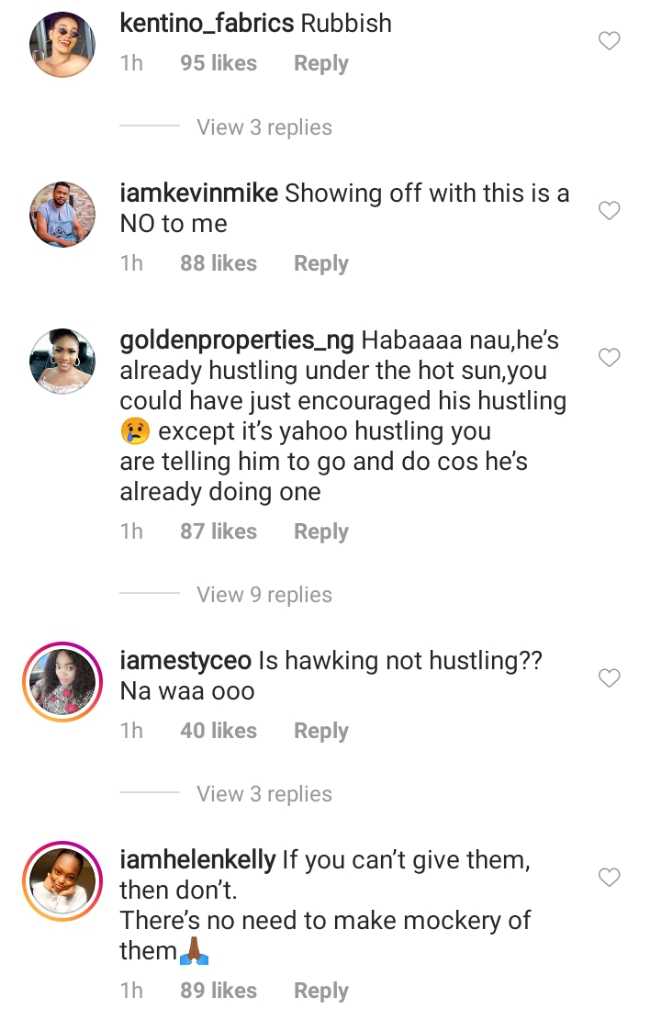The height and width of the screenshot is (1013, 661).
Task: Show 3 replies under iamestyceo comment
Action: [264, 794]
